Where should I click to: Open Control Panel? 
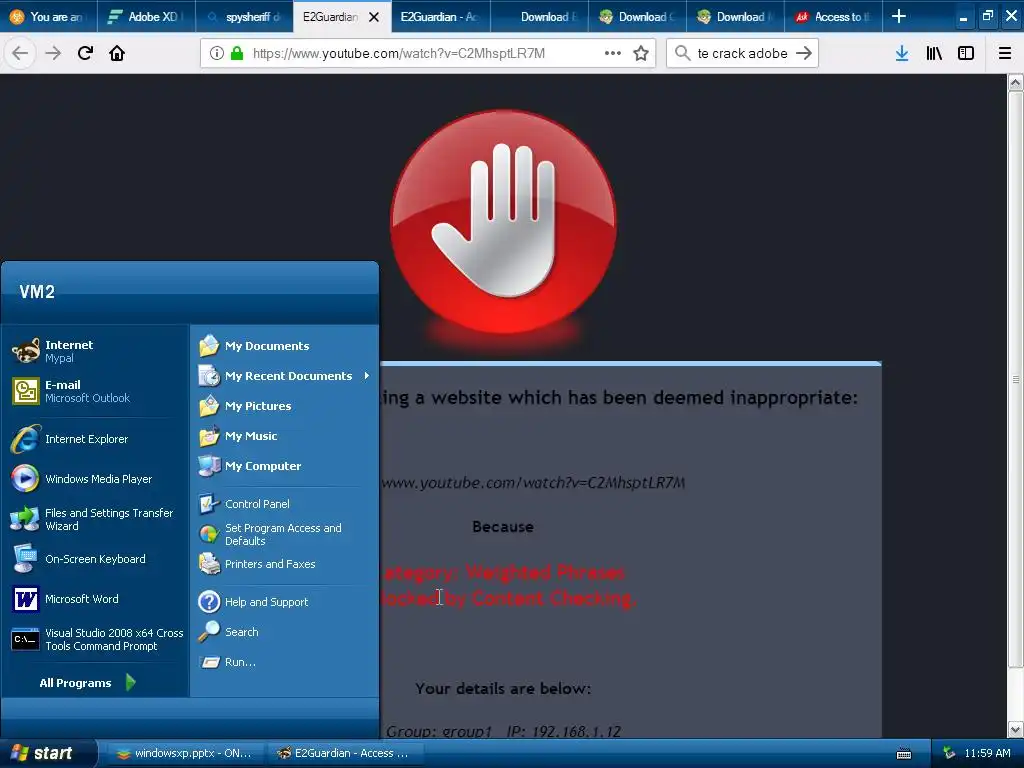[x=285, y=504]
